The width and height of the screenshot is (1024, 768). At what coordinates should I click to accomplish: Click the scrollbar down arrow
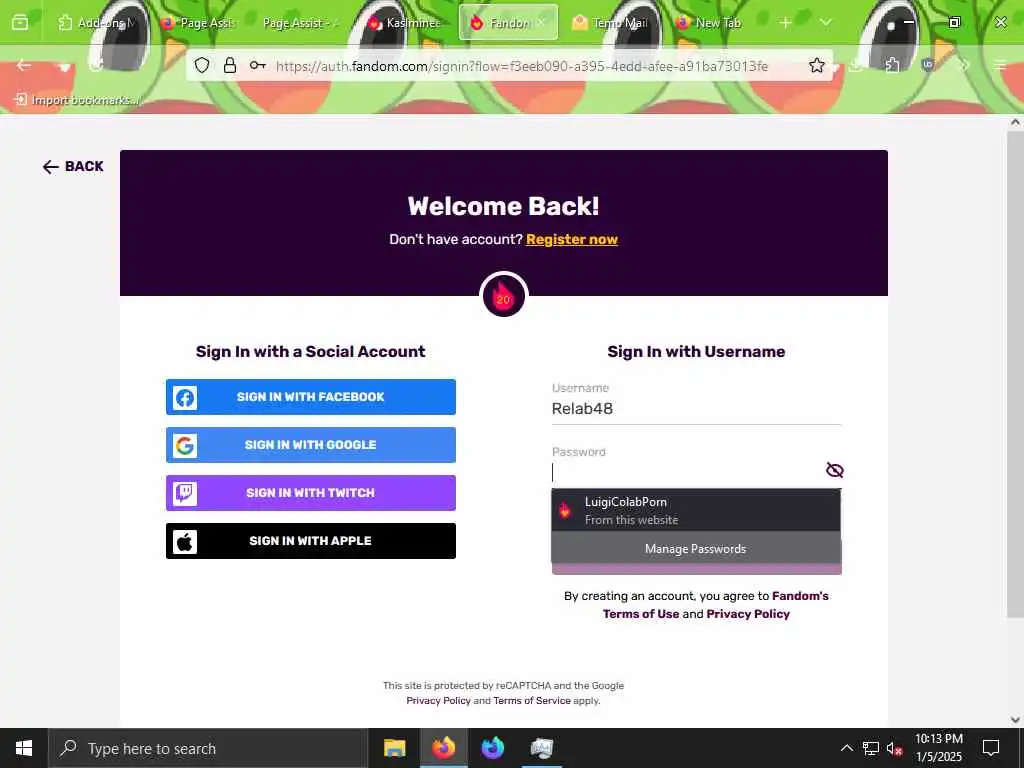(1015, 720)
